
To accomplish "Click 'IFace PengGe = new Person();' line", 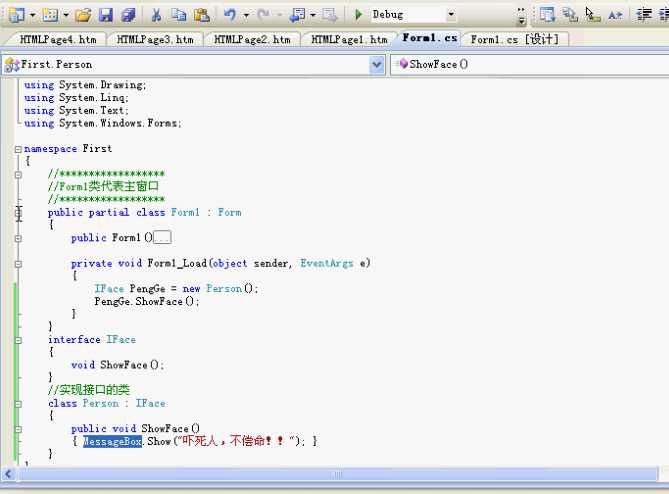I will pyautogui.click(x=176, y=289).
